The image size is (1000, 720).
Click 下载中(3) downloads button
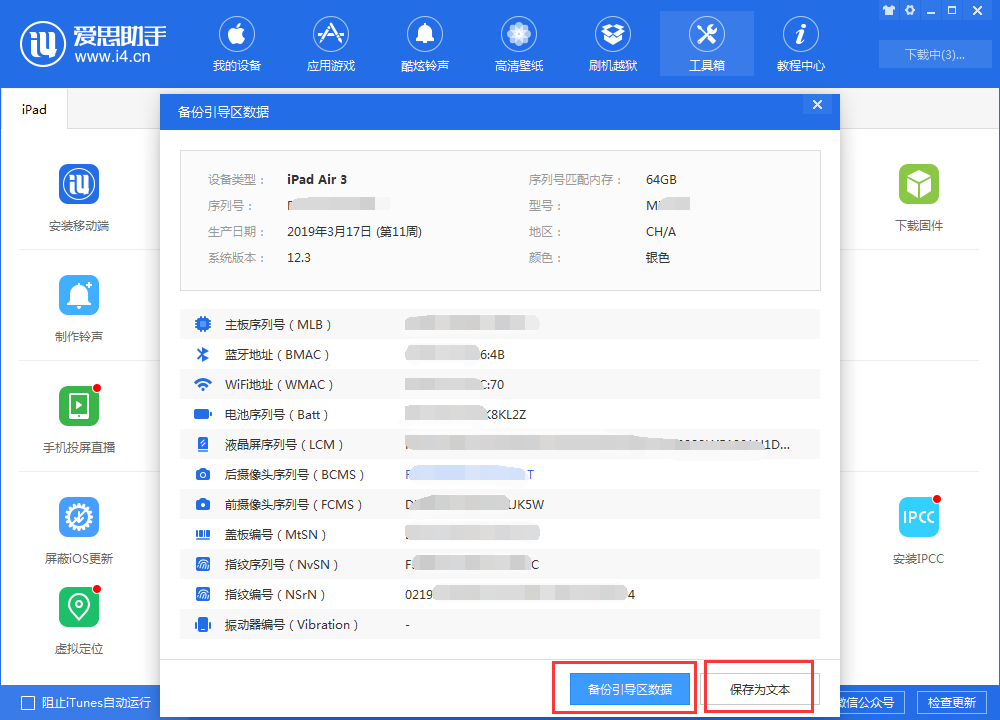(935, 54)
